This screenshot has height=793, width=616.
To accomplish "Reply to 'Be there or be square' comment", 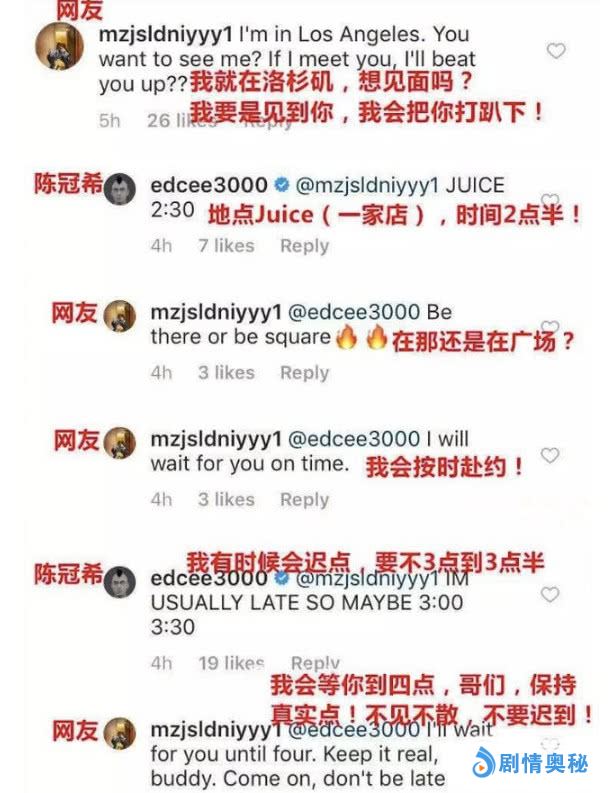I will 304,373.
